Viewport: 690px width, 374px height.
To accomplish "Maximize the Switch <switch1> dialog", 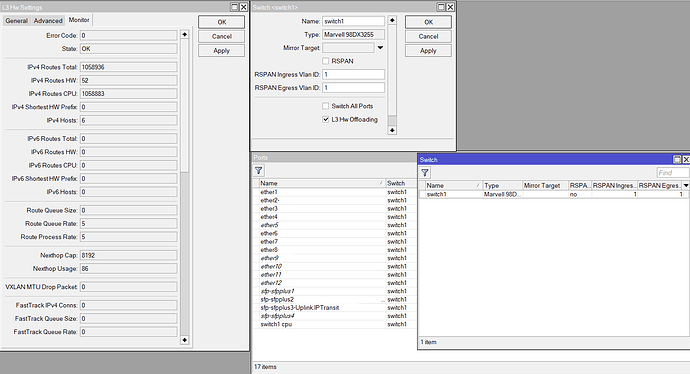I will click(441, 7).
